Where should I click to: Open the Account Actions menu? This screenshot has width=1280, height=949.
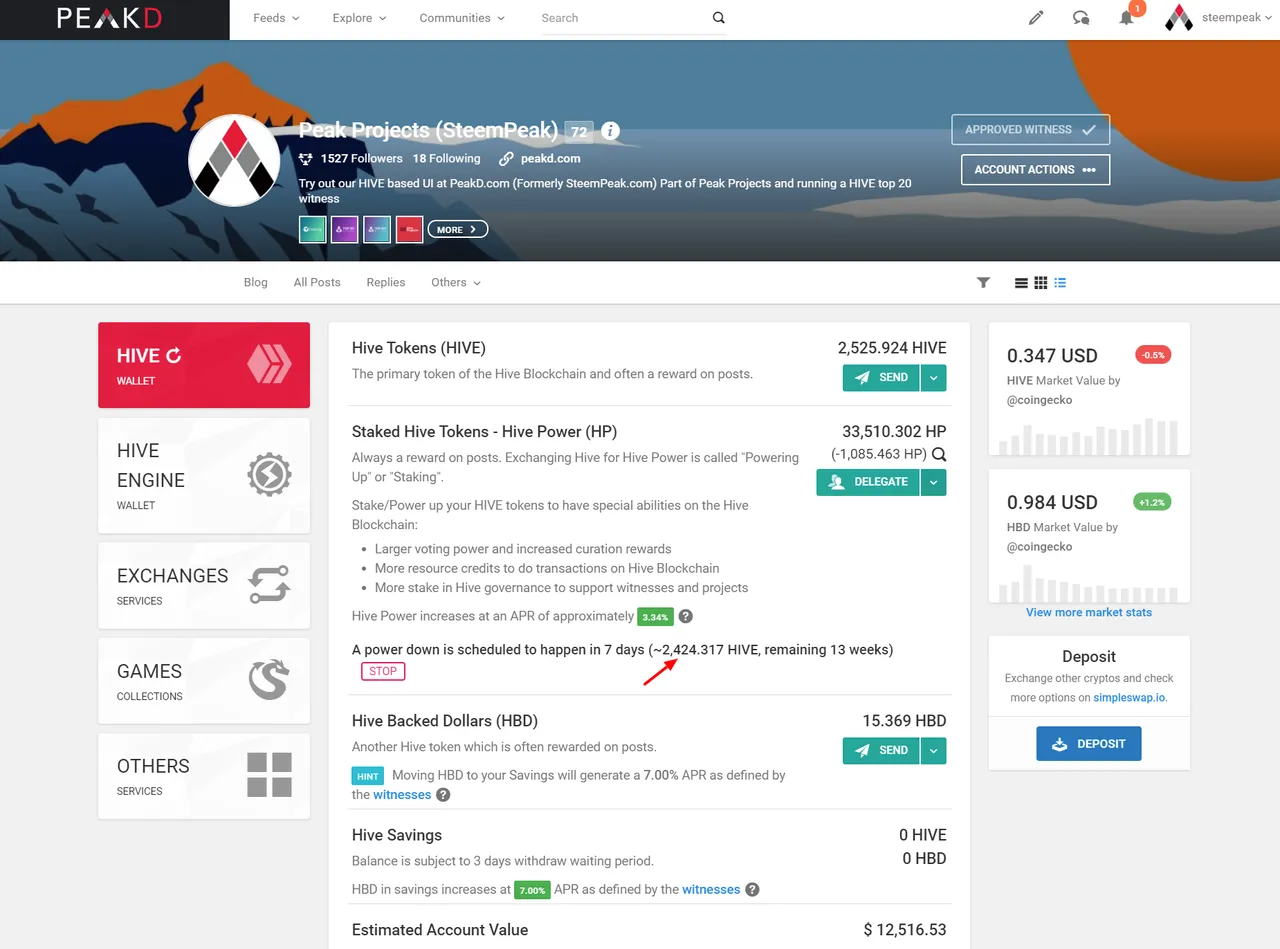click(x=1035, y=170)
